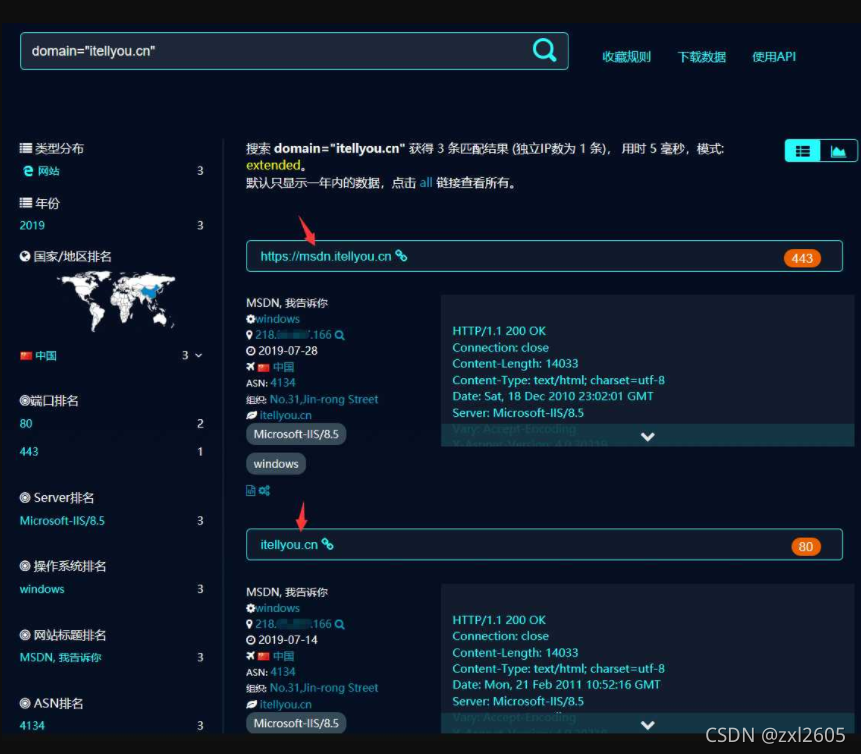The image size is (861, 754).
Task: Click the gears icon under windows tag
Action: click(264, 490)
